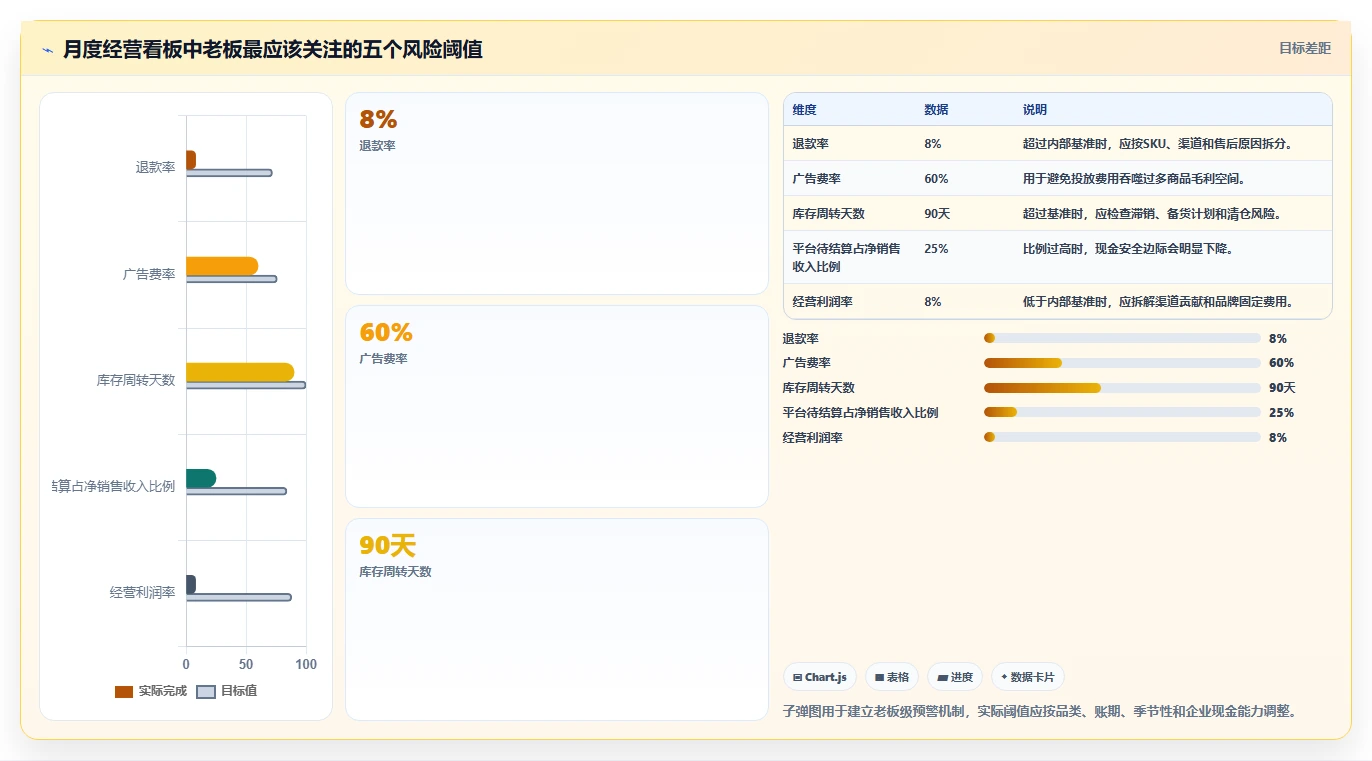
Task: Toggle the 目标值 legend swatch
Action: (x=206, y=692)
